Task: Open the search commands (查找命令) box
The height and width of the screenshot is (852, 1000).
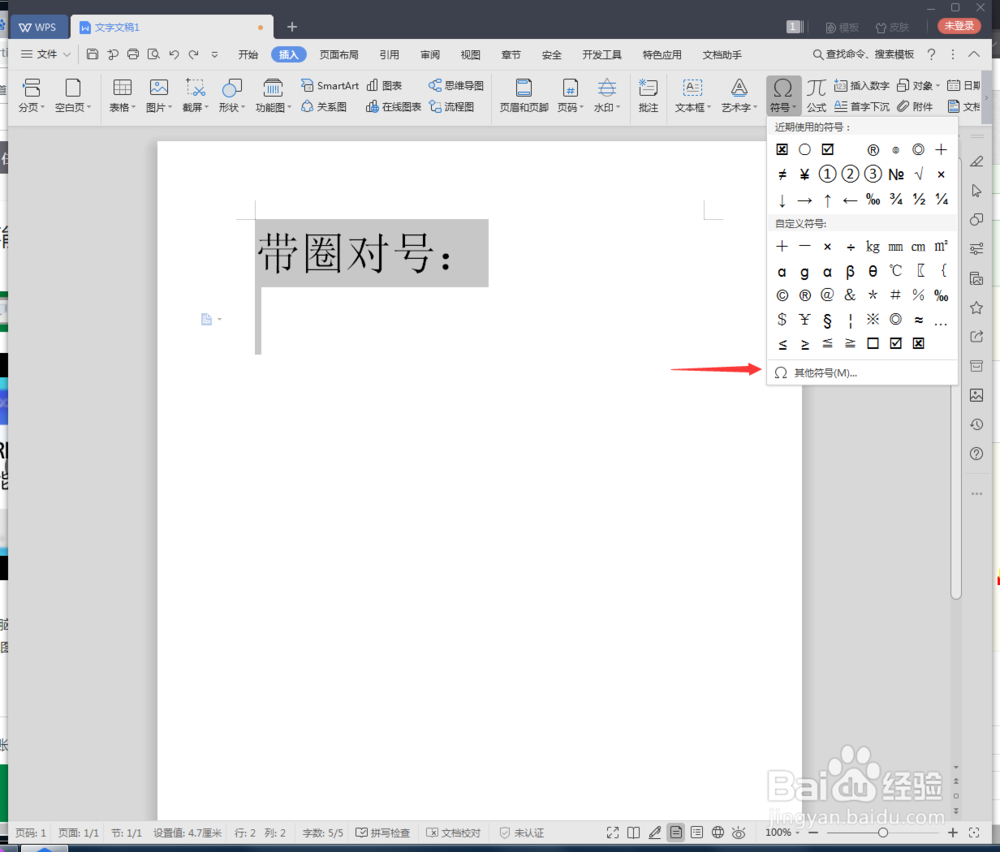Action: tap(863, 55)
